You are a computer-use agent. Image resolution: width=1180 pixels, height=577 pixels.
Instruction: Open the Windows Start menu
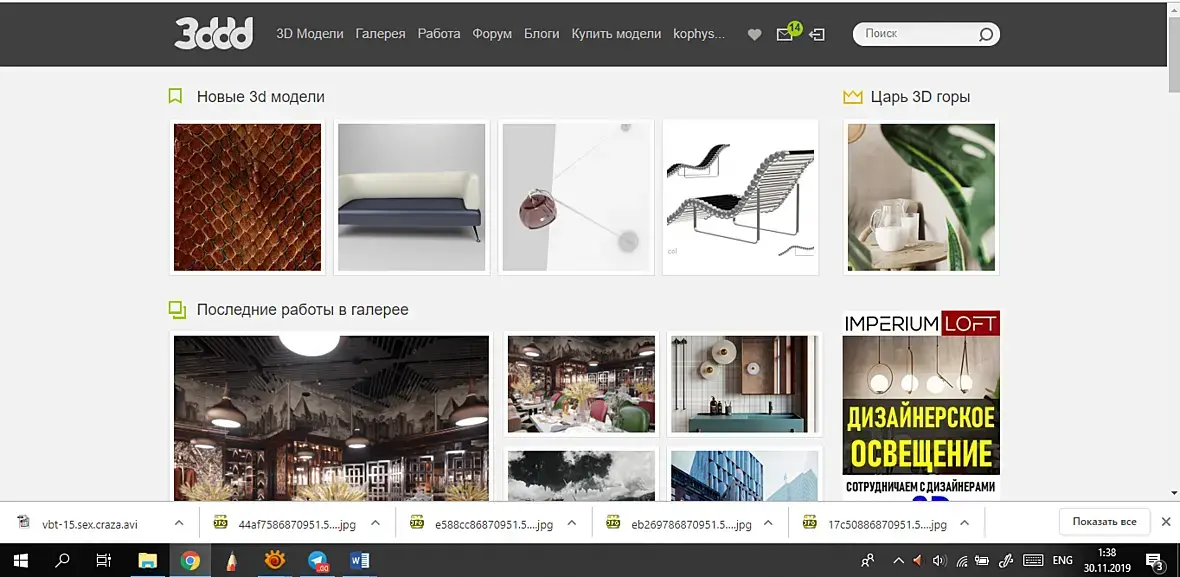pyautogui.click(x=20, y=560)
